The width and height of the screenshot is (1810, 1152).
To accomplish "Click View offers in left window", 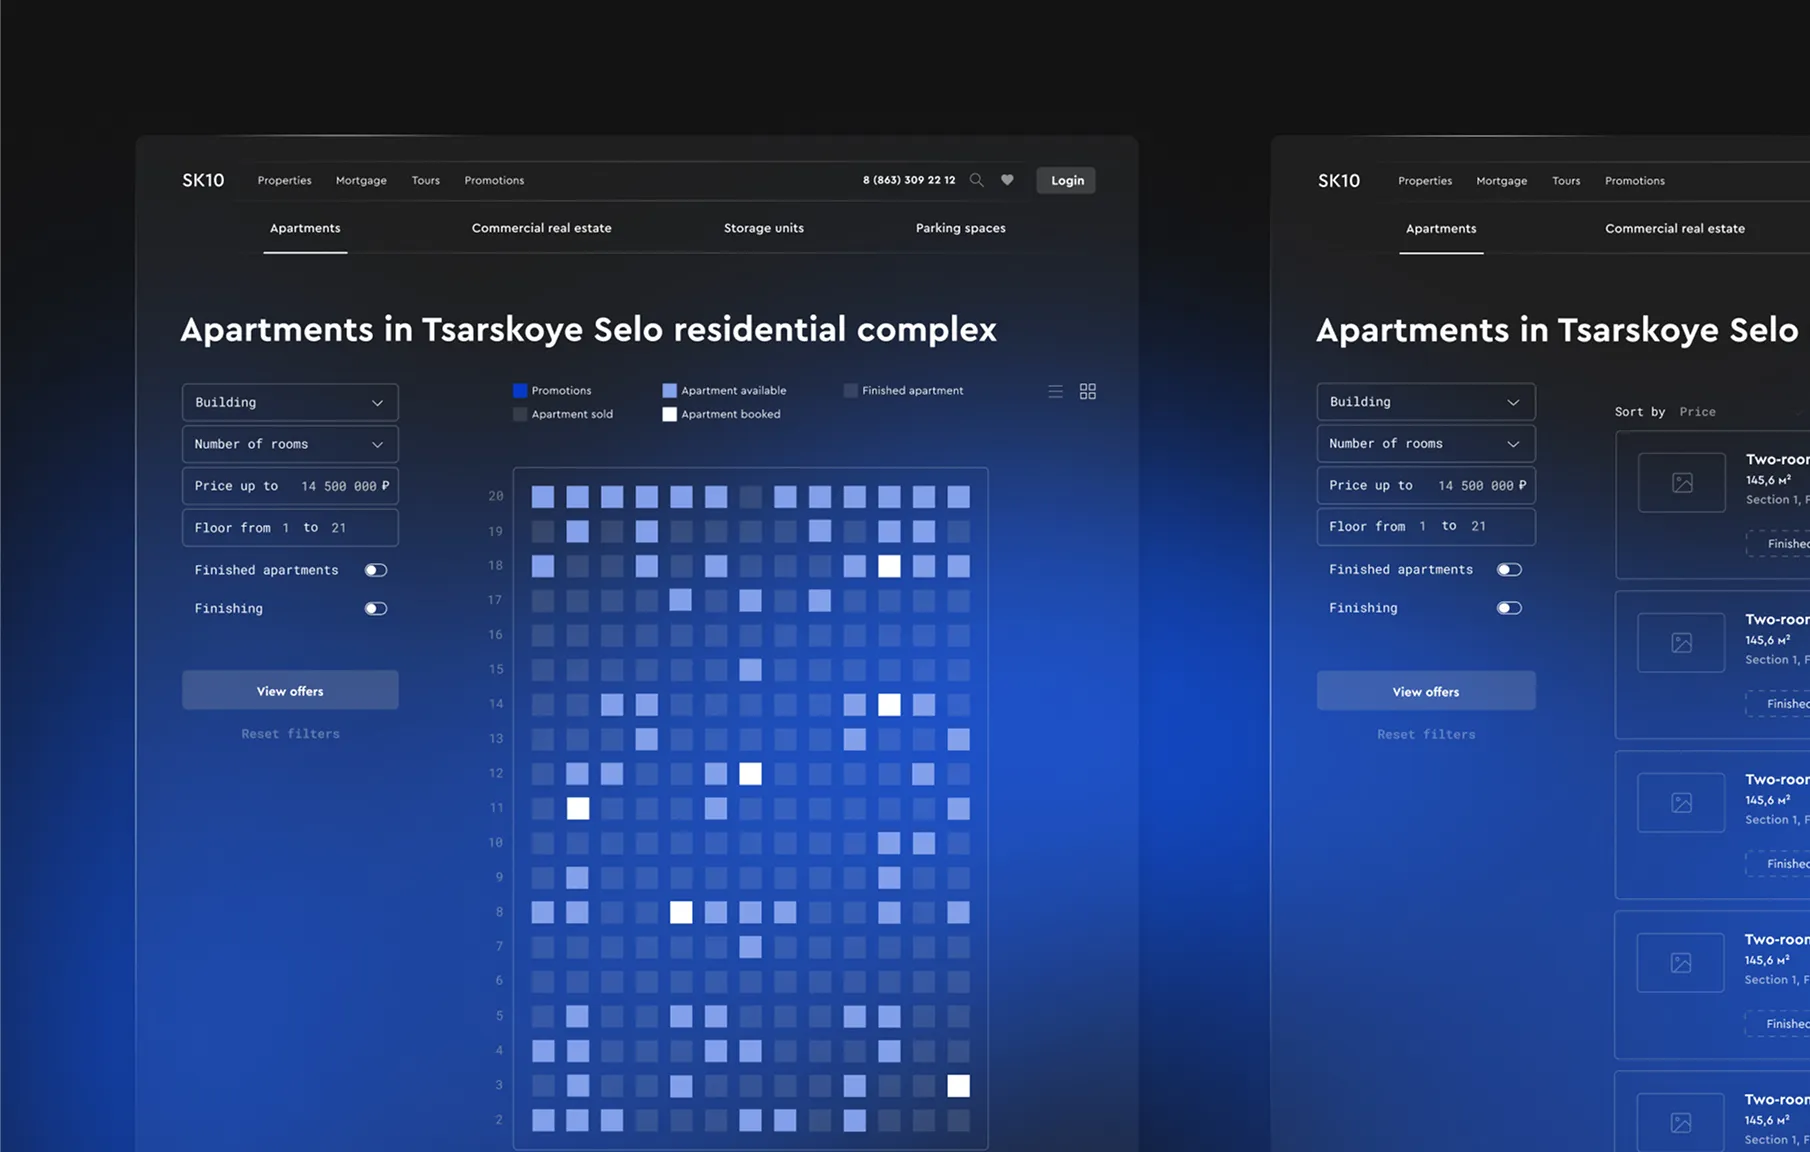I will (290, 690).
